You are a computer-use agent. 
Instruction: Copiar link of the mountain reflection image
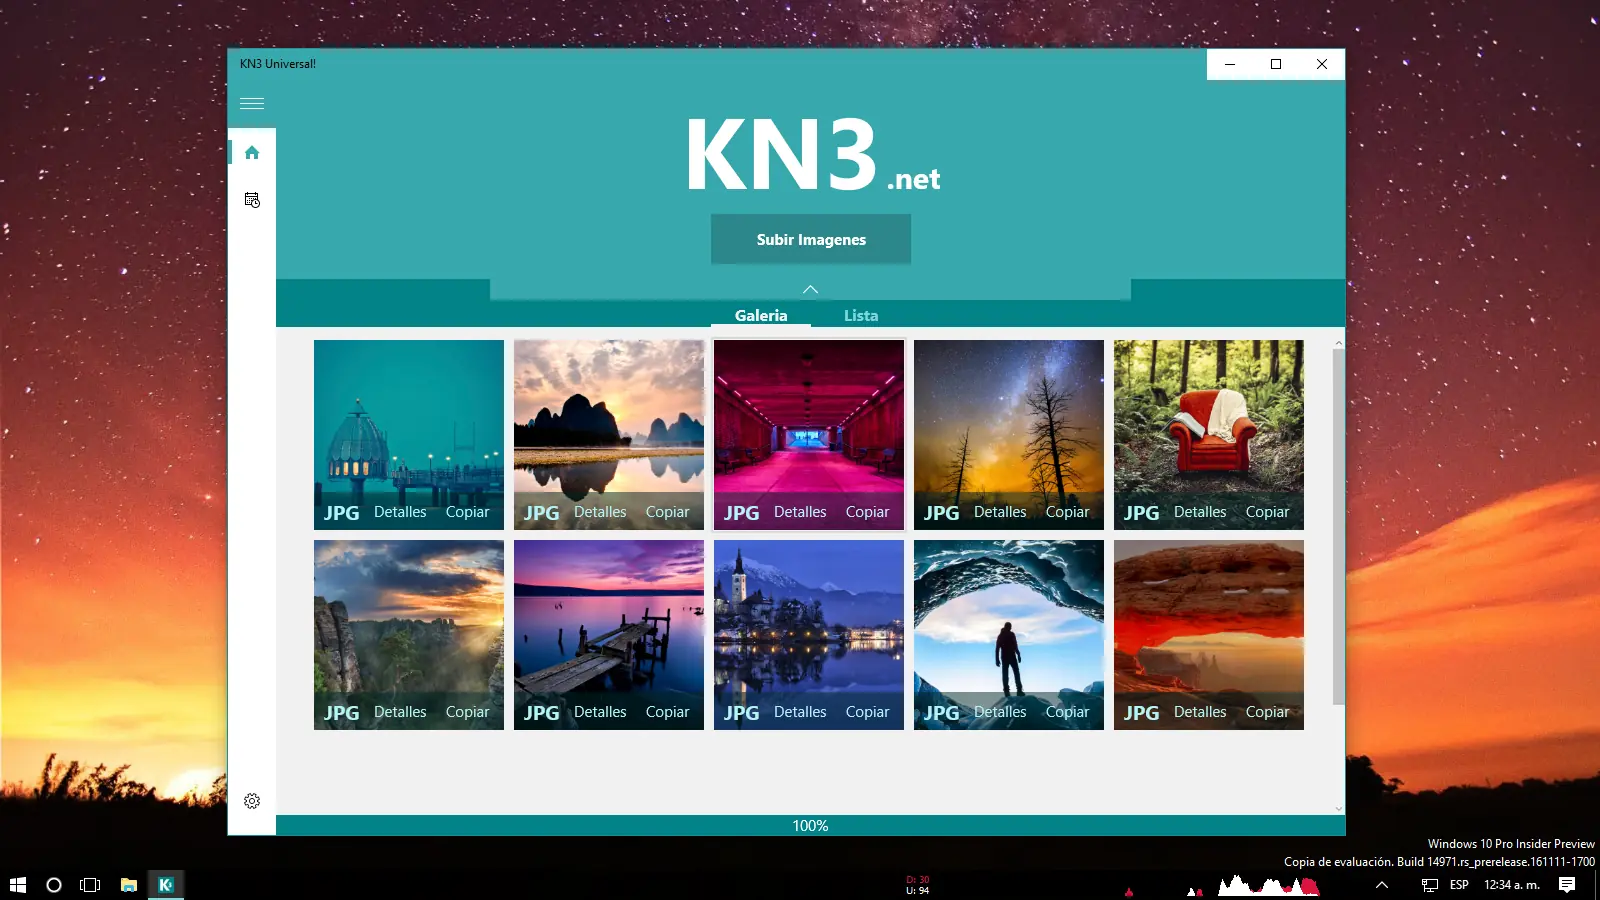click(667, 512)
